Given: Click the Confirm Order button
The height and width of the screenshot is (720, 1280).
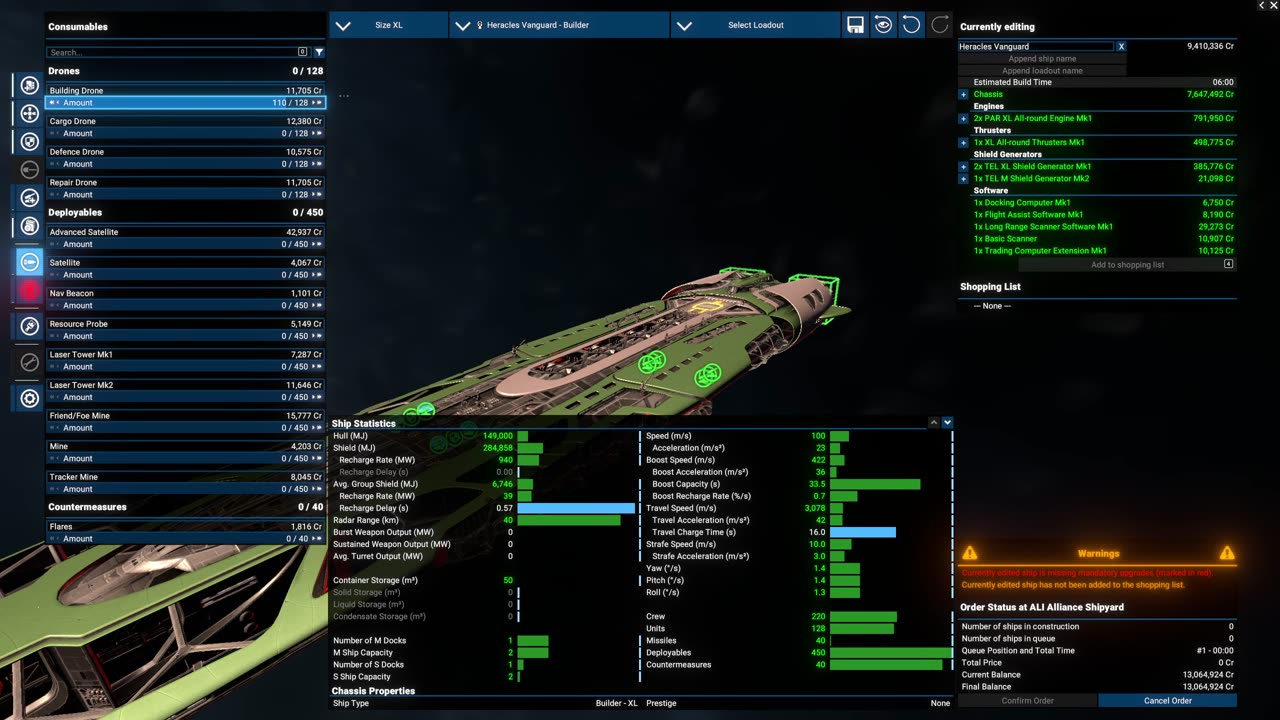Looking at the screenshot, I should click(x=1028, y=701).
